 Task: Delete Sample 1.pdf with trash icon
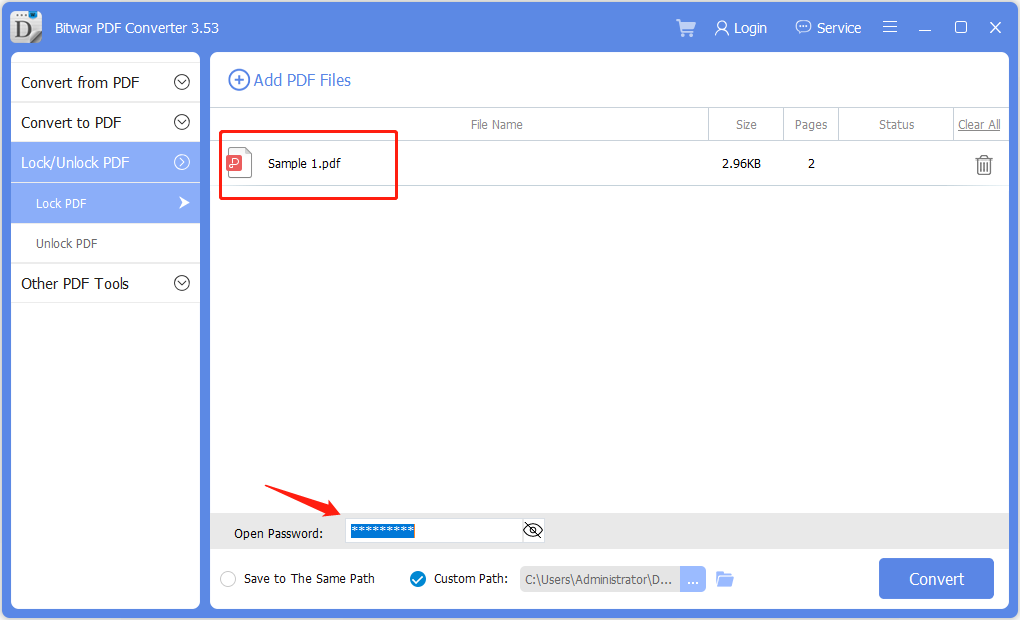click(x=984, y=165)
